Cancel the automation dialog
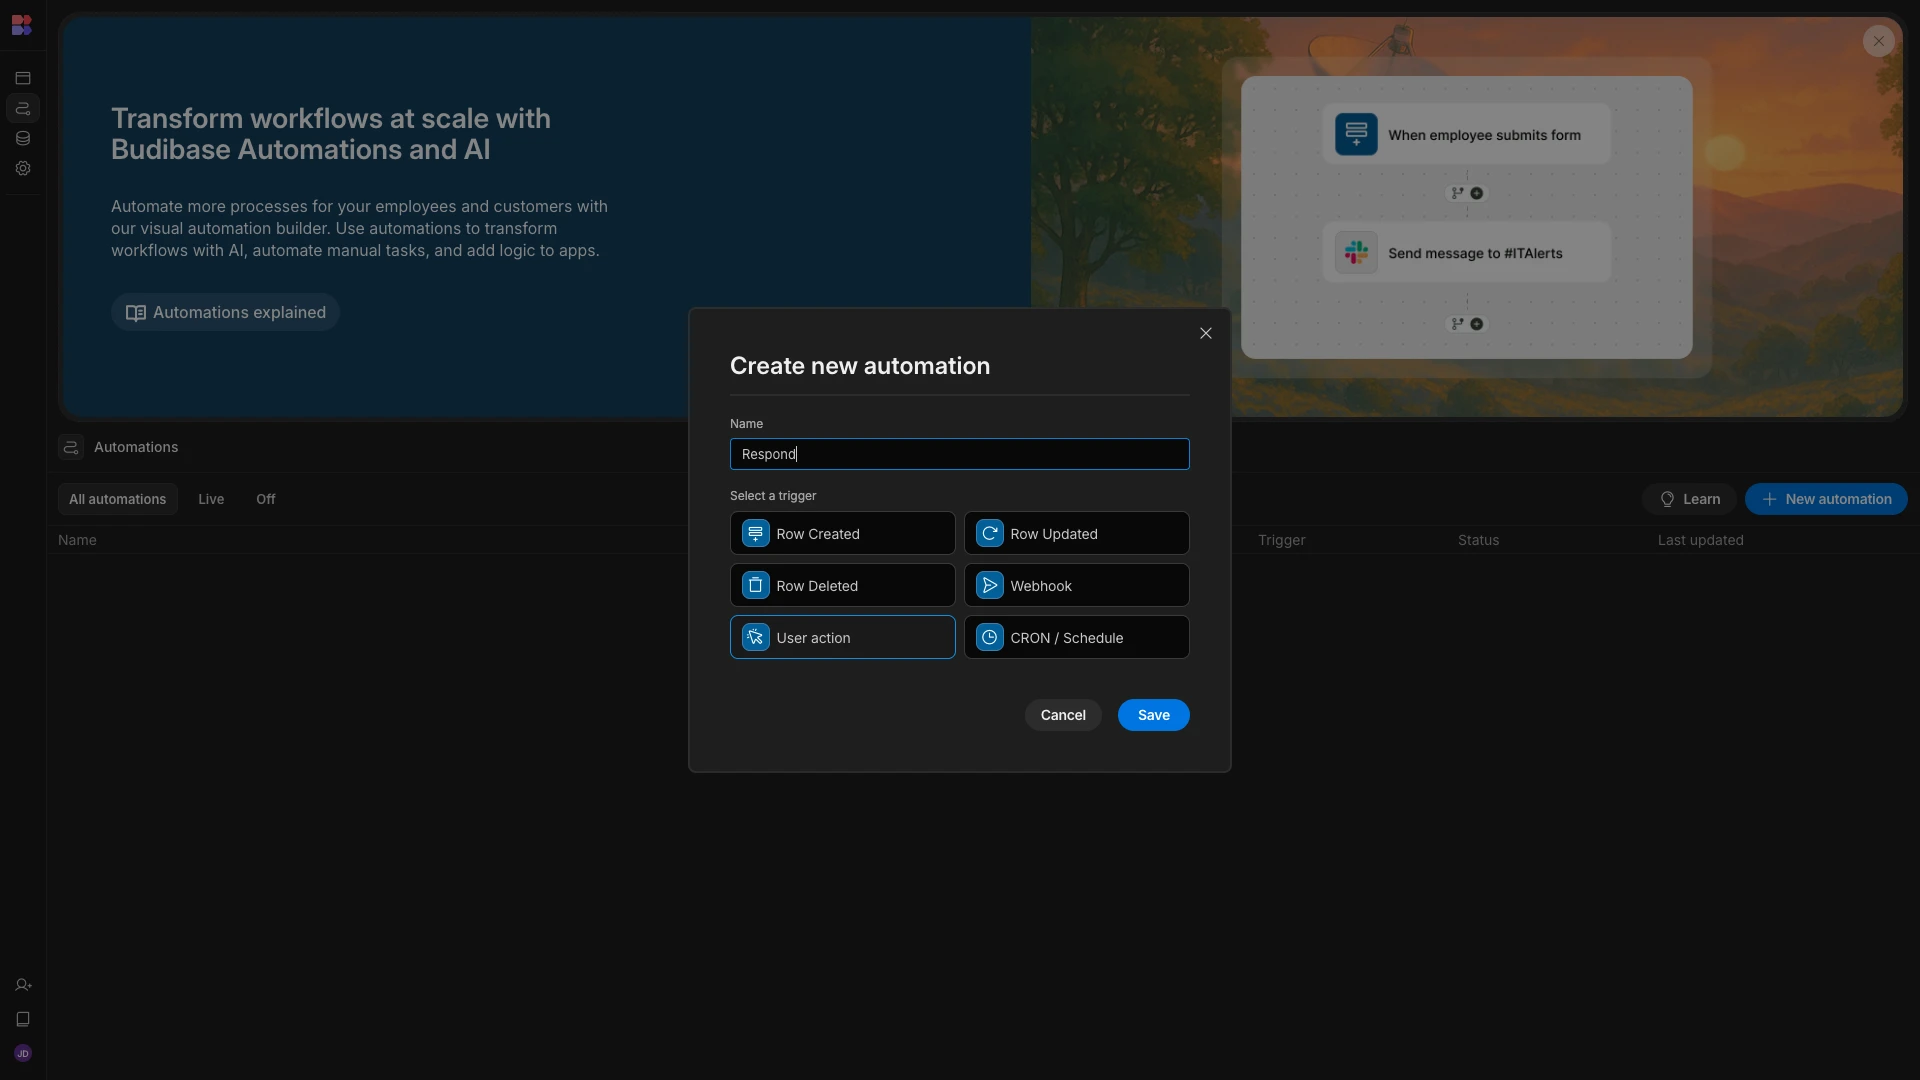 1062,715
